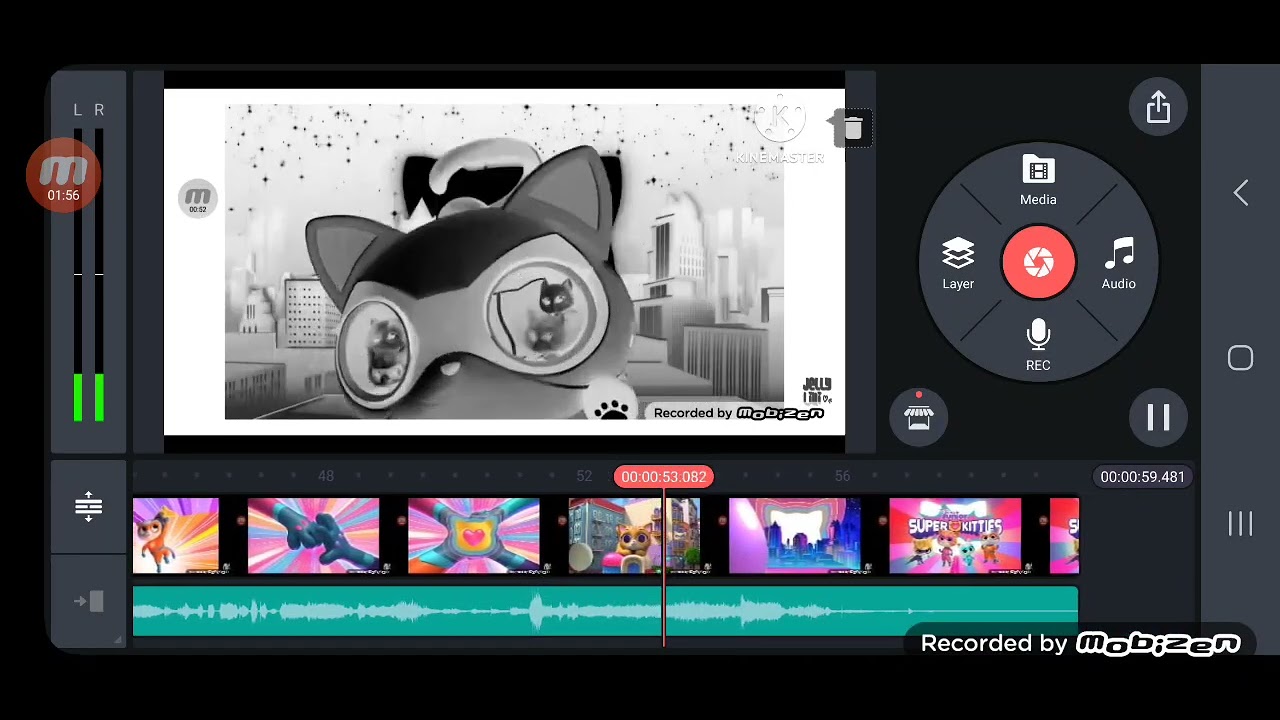Select the SuperKitties title clip
1280x720 pixels.
[x=955, y=536]
